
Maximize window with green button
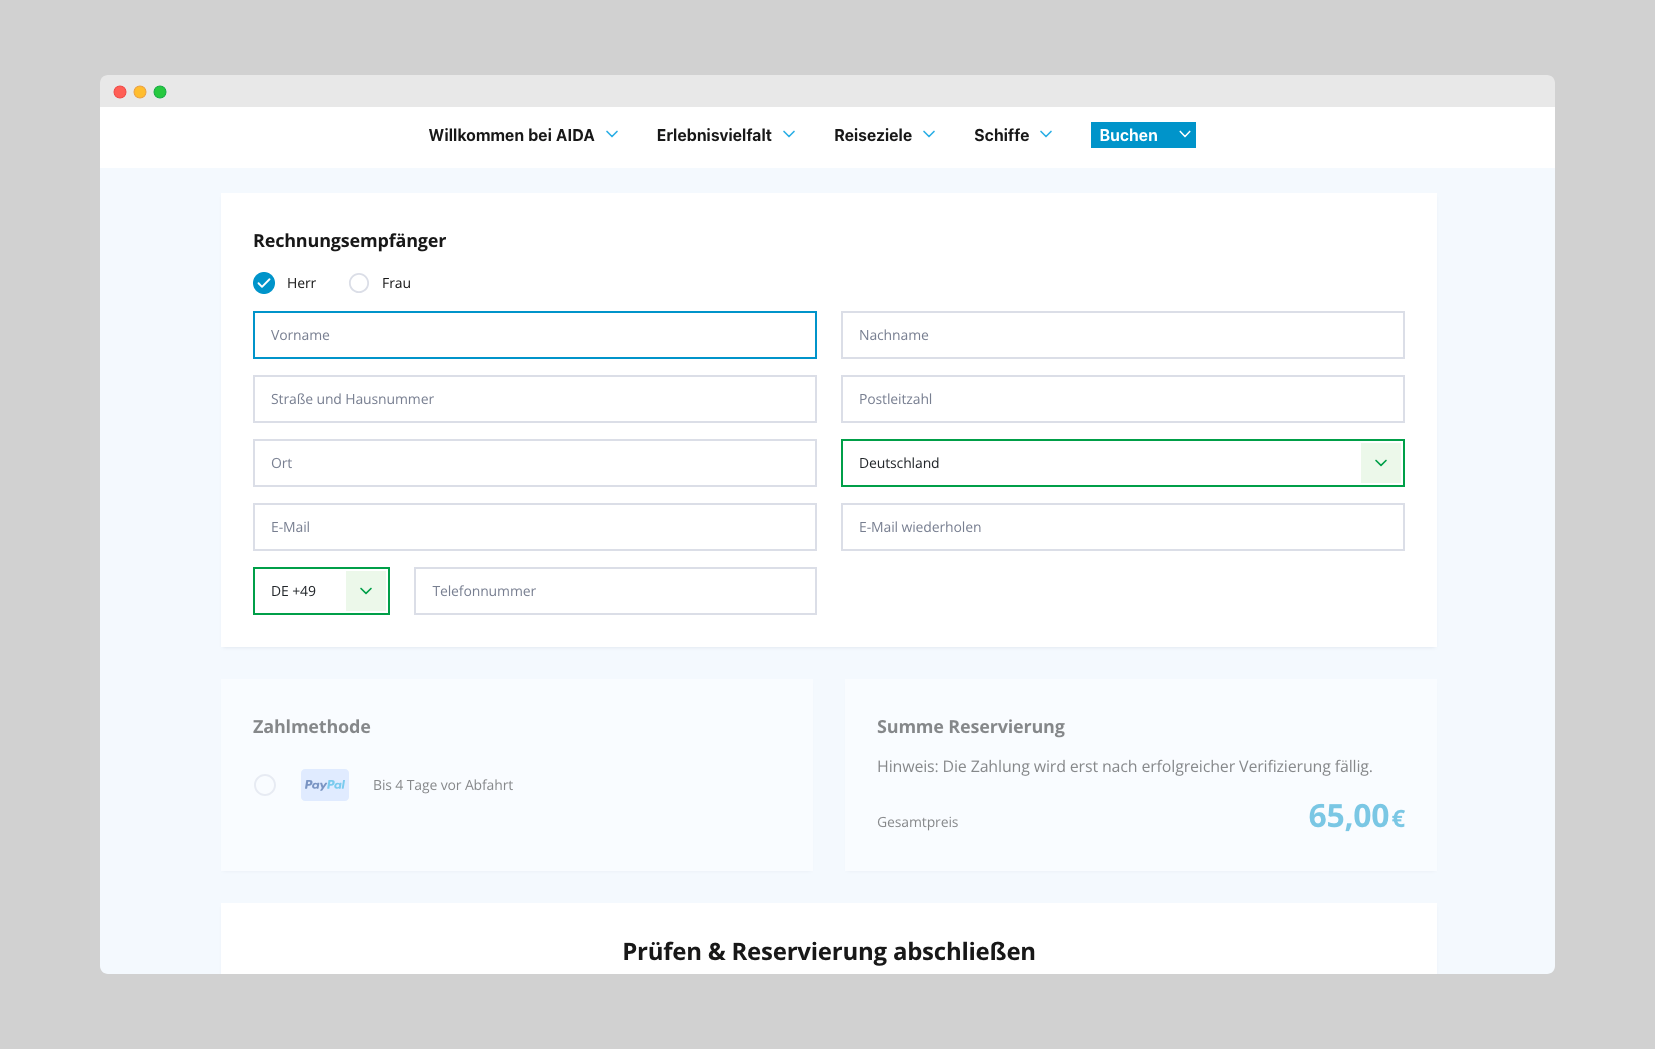(160, 92)
